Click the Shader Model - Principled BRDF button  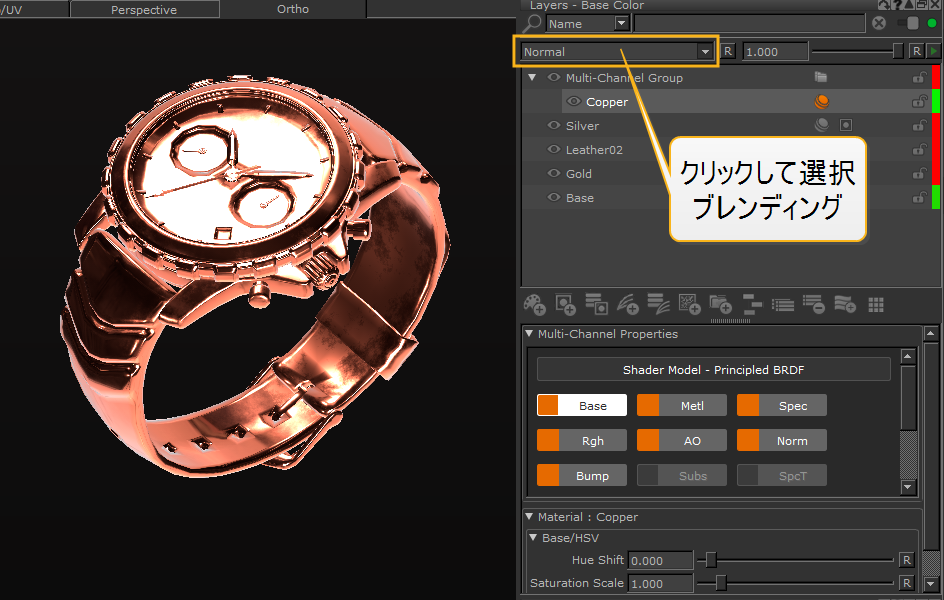pos(713,370)
